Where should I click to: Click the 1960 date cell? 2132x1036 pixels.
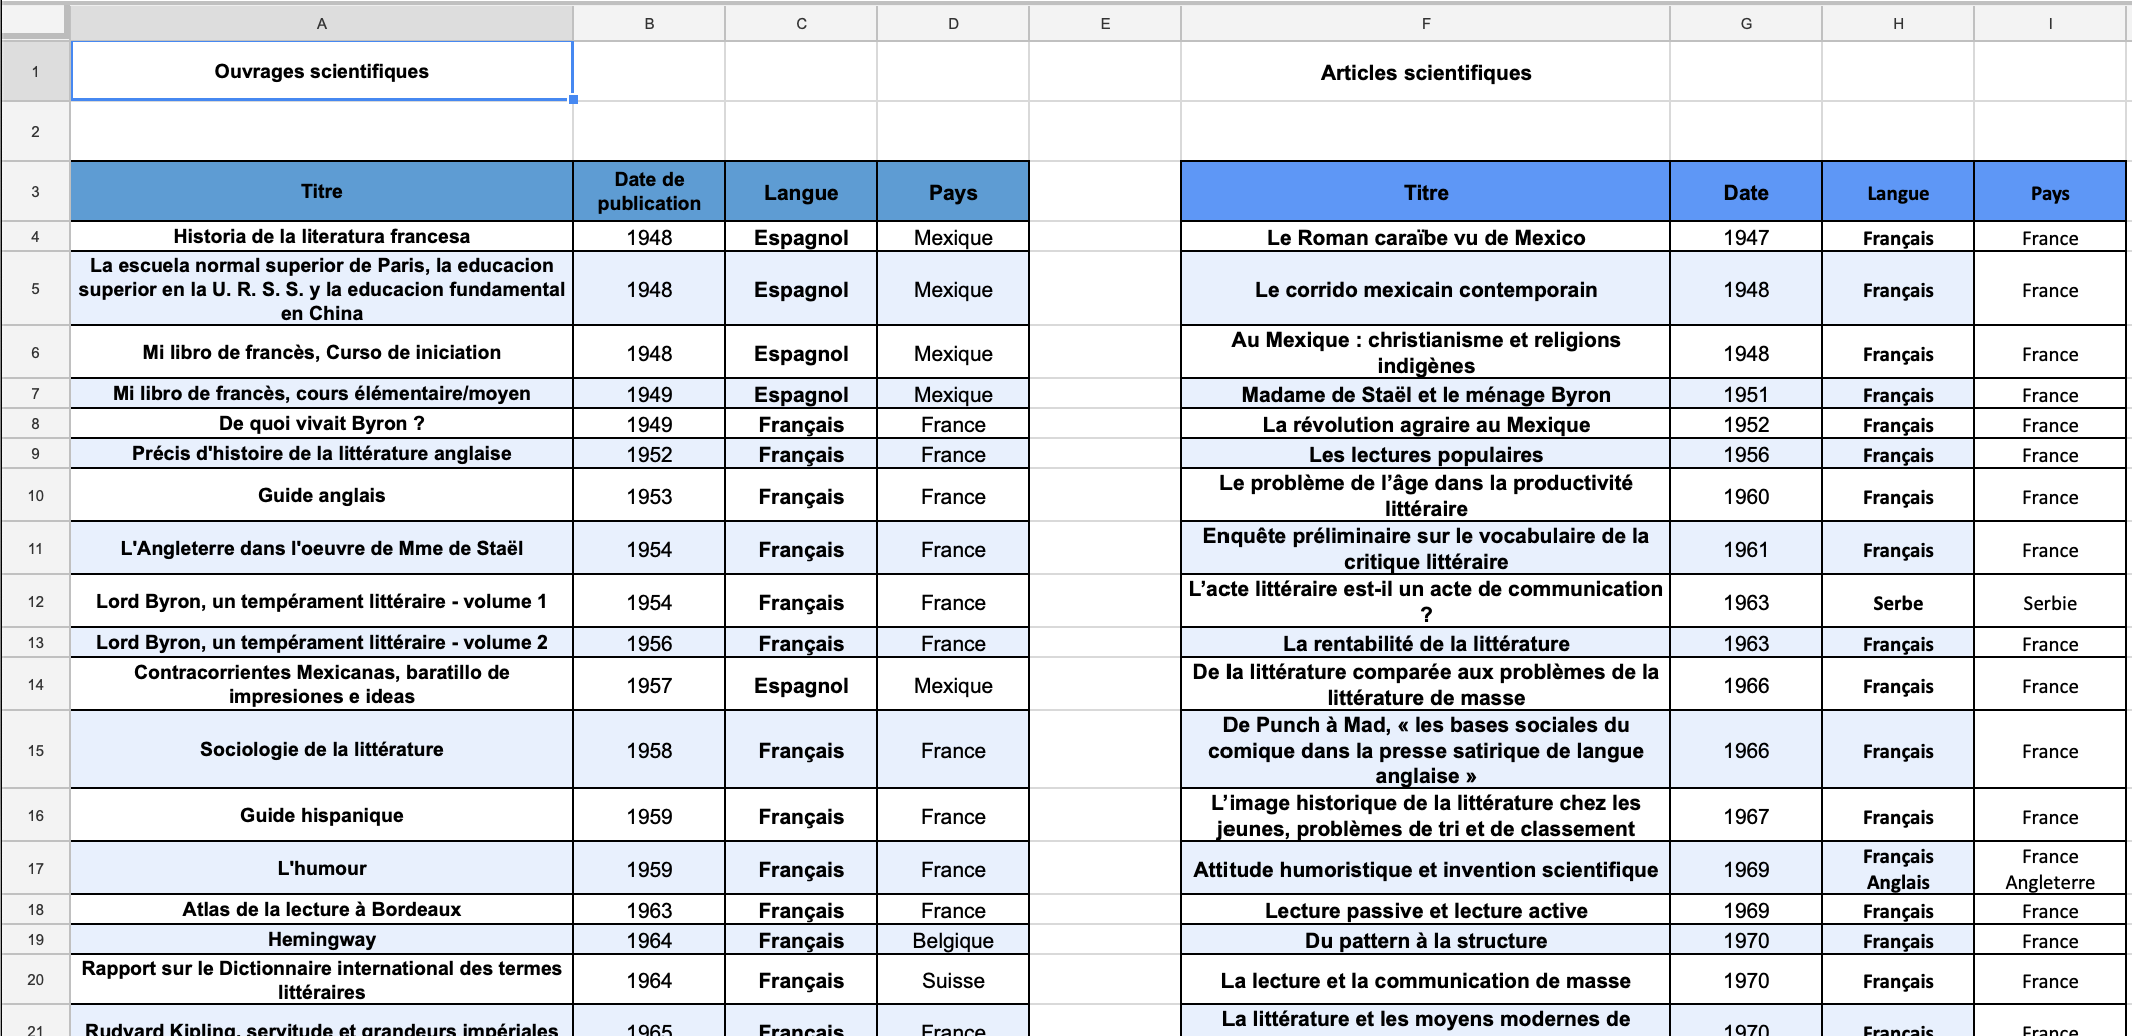click(1746, 496)
